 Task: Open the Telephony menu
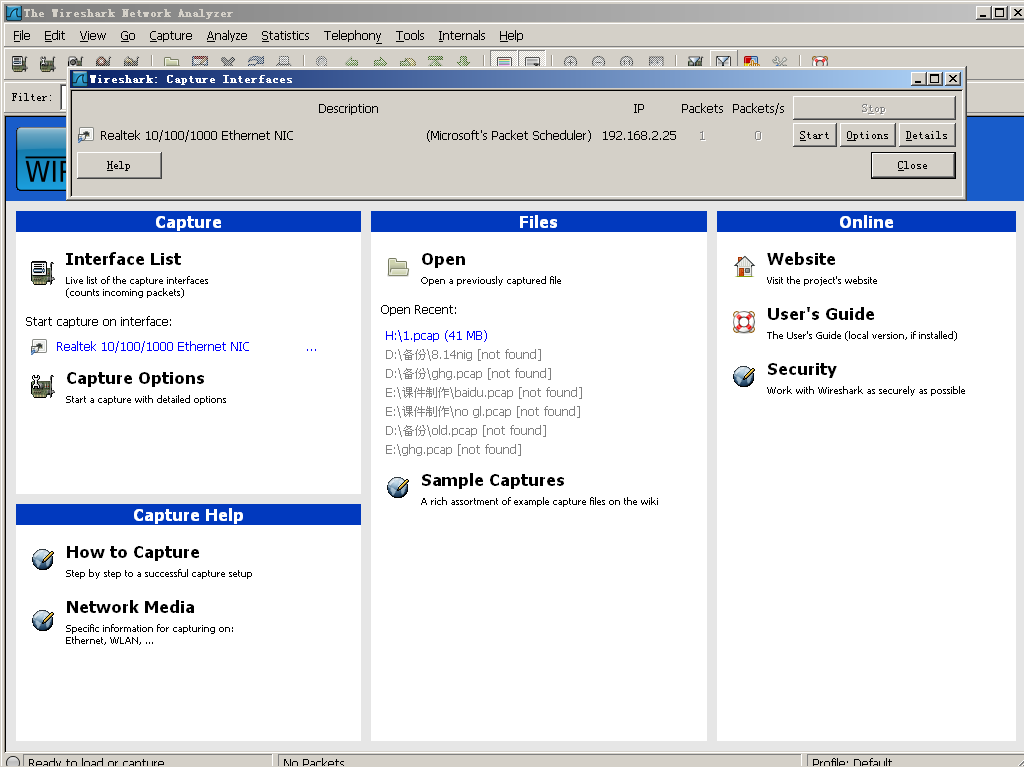tap(352, 36)
